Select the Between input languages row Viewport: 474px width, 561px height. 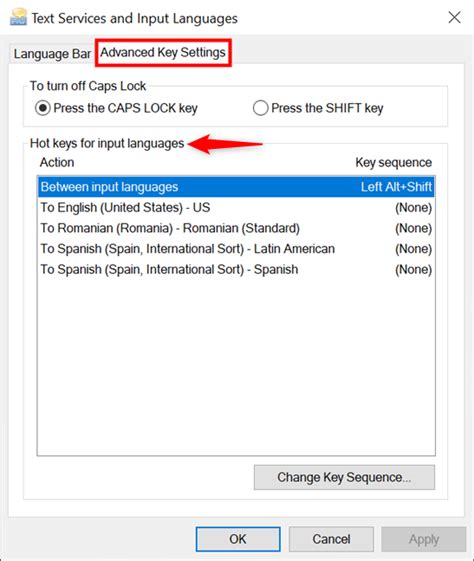[236, 187]
